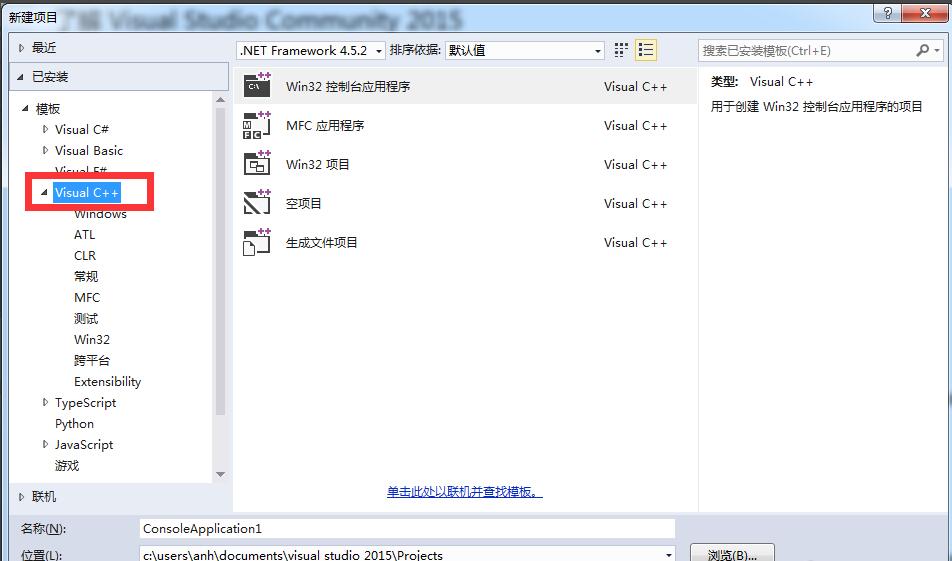
Task: Select the Visual Basic tree label
Action: coord(89,150)
